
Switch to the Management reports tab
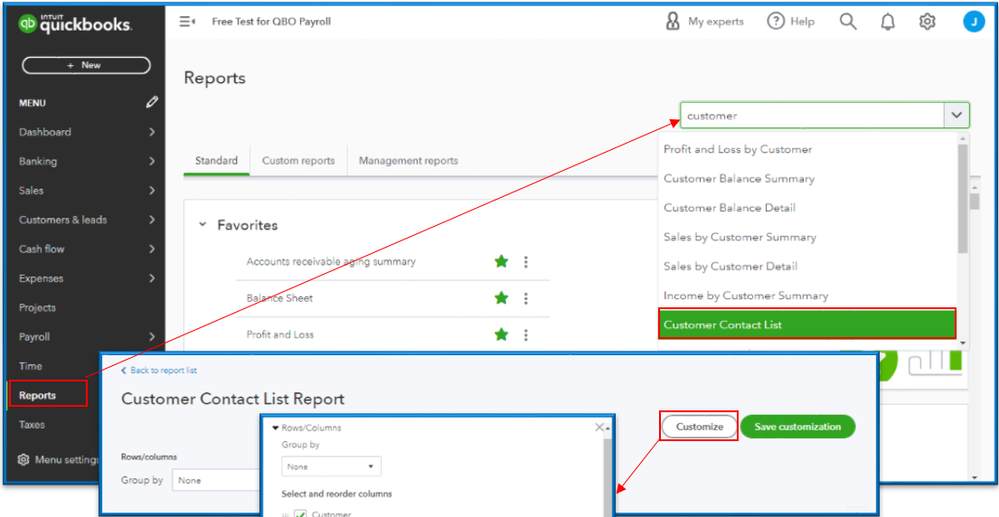click(408, 161)
